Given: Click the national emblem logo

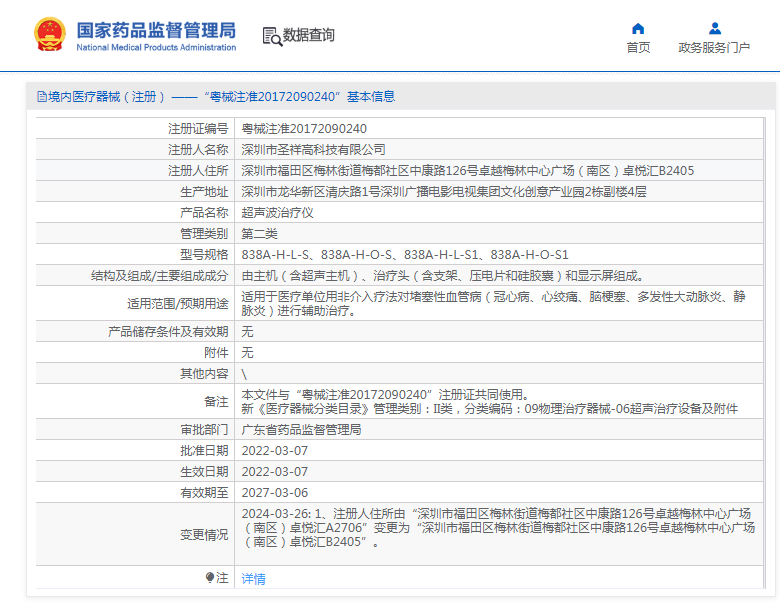Looking at the screenshot, I should click(x=49, y=35).
